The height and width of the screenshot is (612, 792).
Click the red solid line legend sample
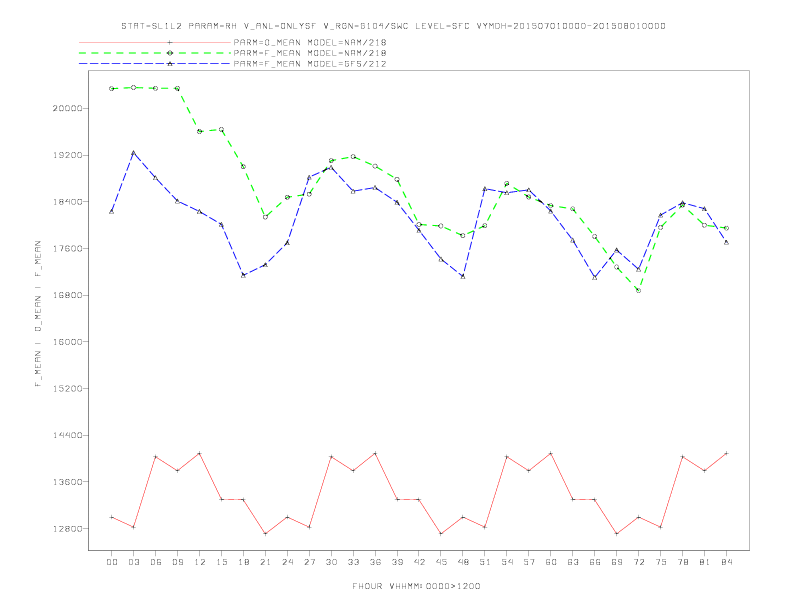pyautogui.click(x=155, y=42)
